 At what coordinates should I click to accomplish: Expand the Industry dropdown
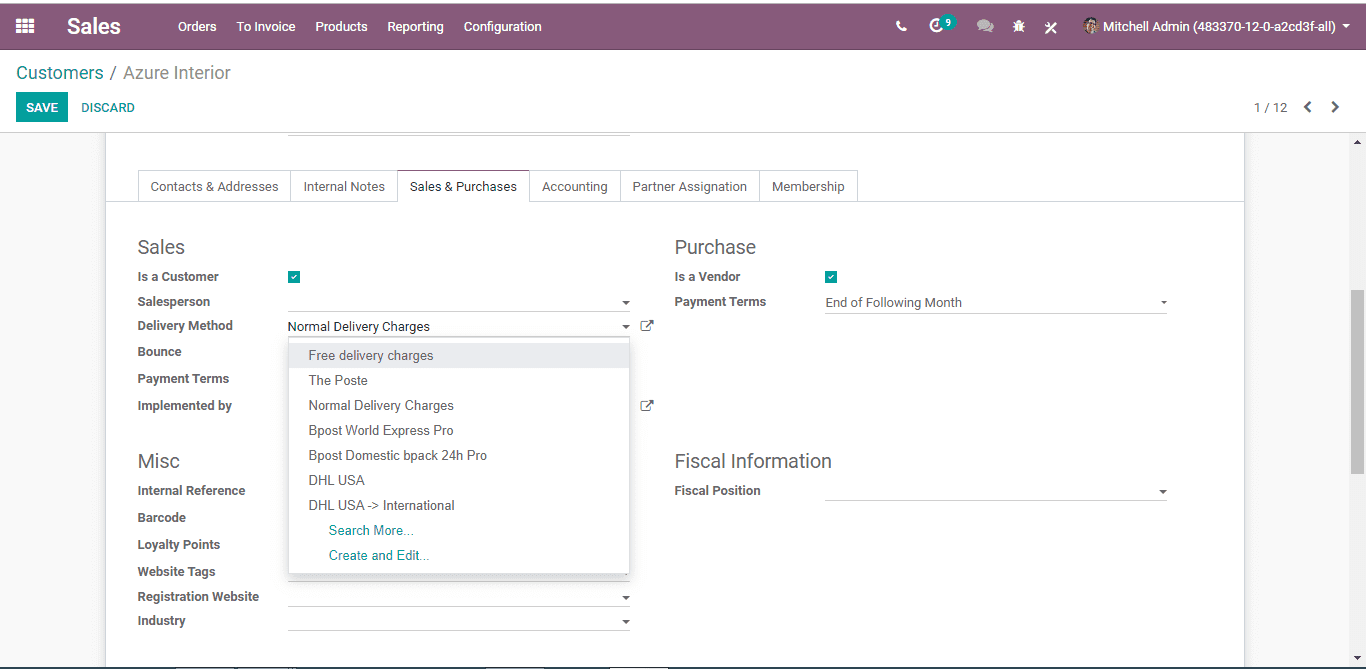click(x=626, y=622)
